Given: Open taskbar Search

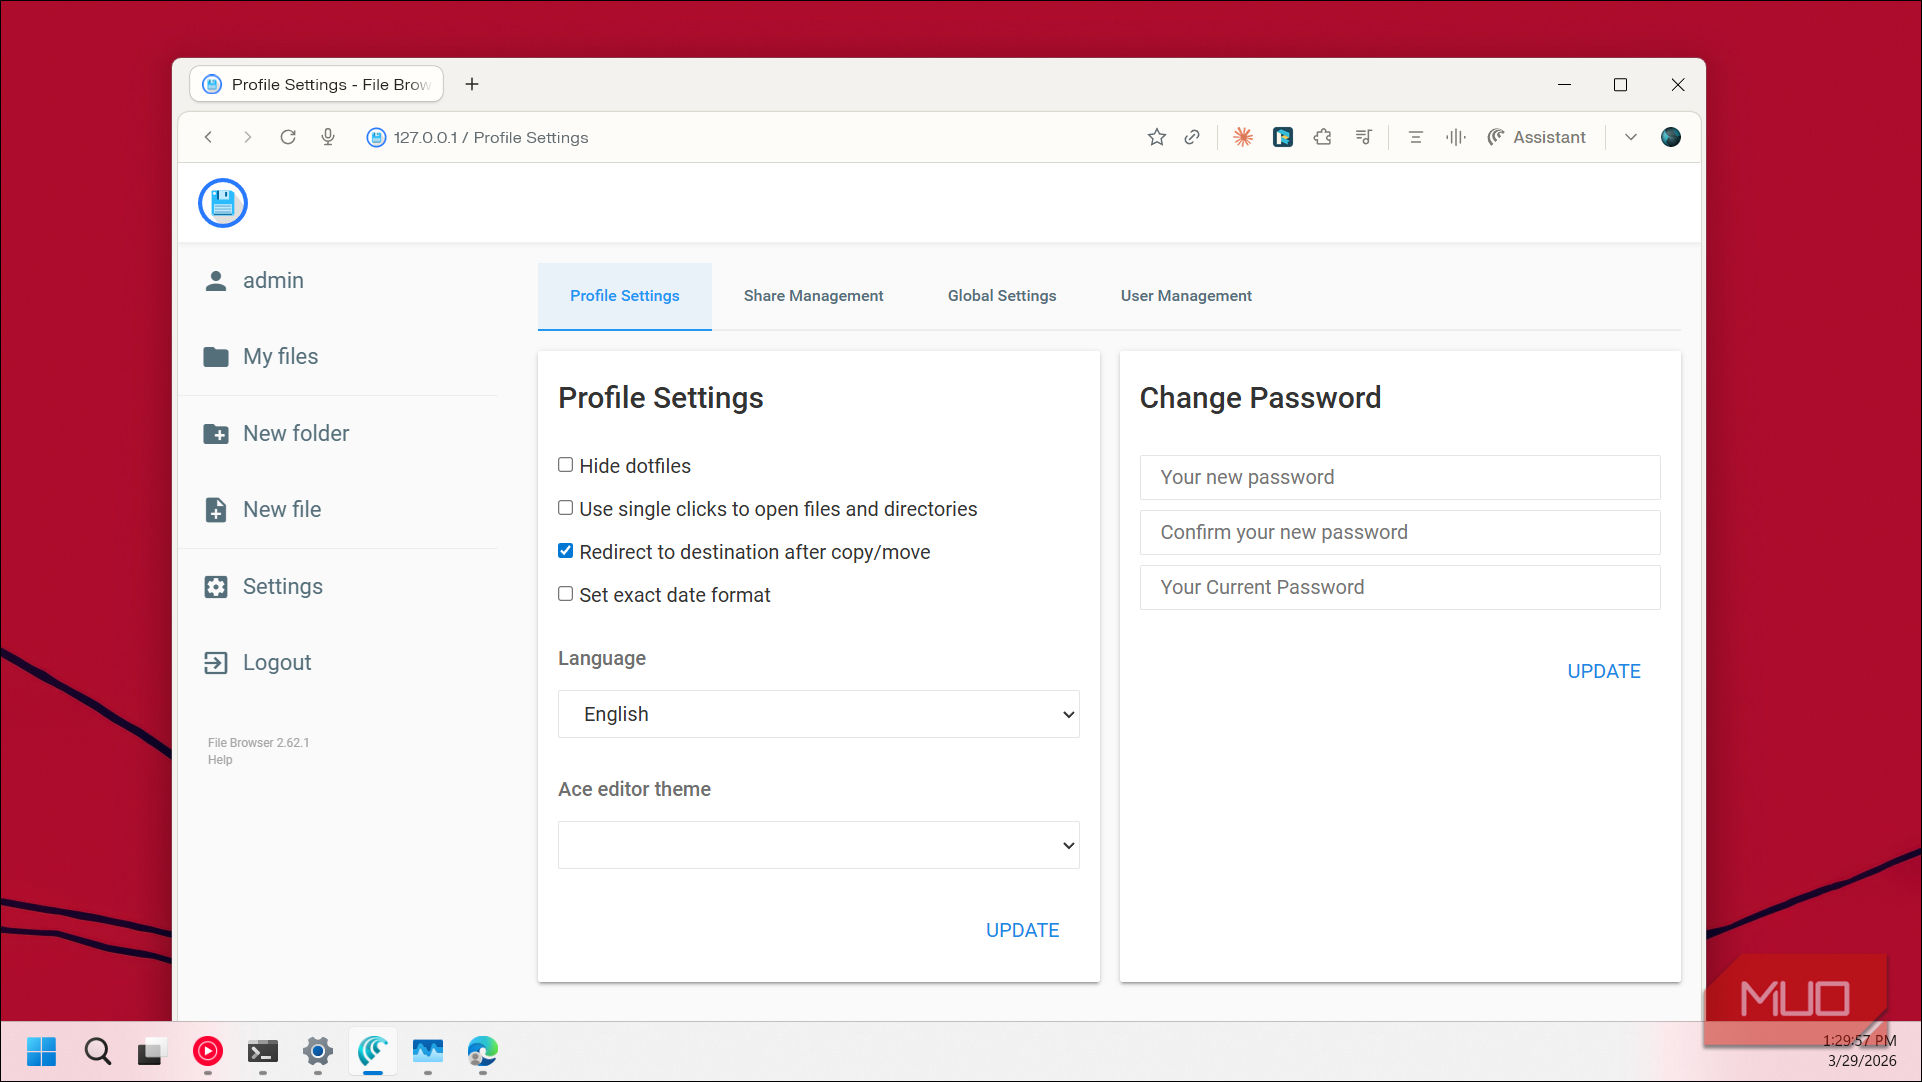Looking at the screenshot, I should point(97,1051).
